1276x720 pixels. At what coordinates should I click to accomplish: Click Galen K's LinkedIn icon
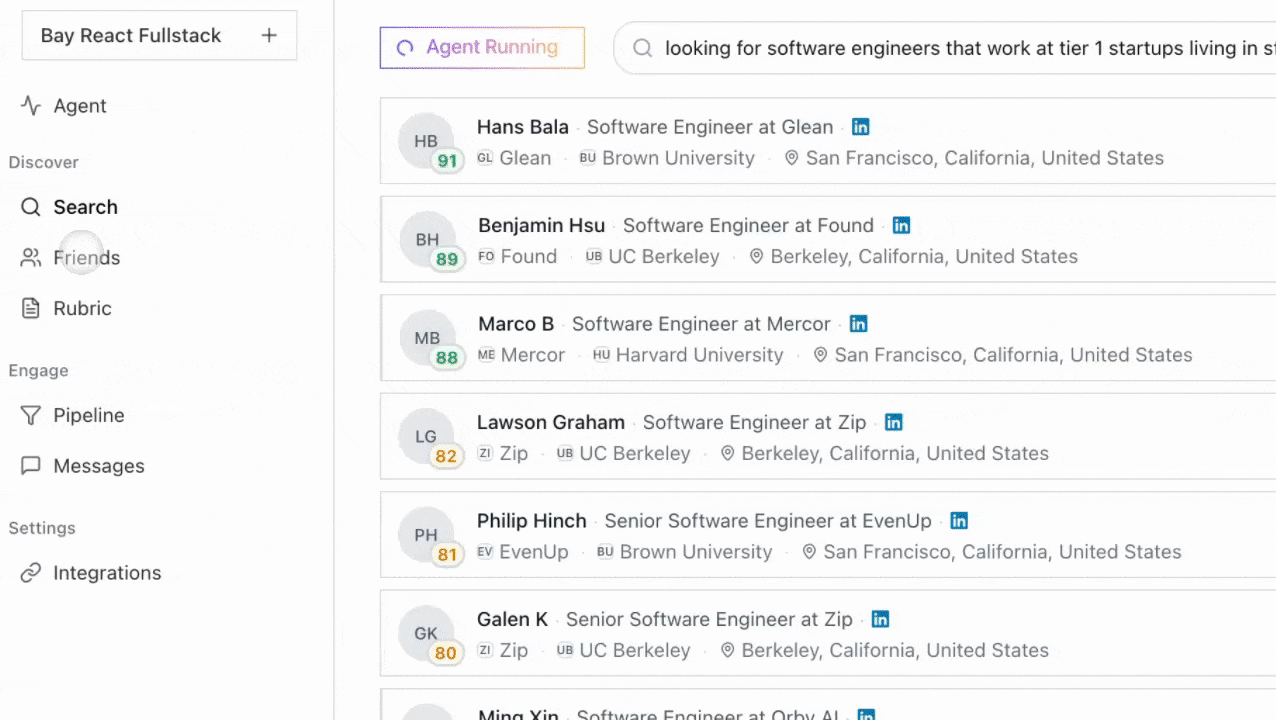[880, 620]
